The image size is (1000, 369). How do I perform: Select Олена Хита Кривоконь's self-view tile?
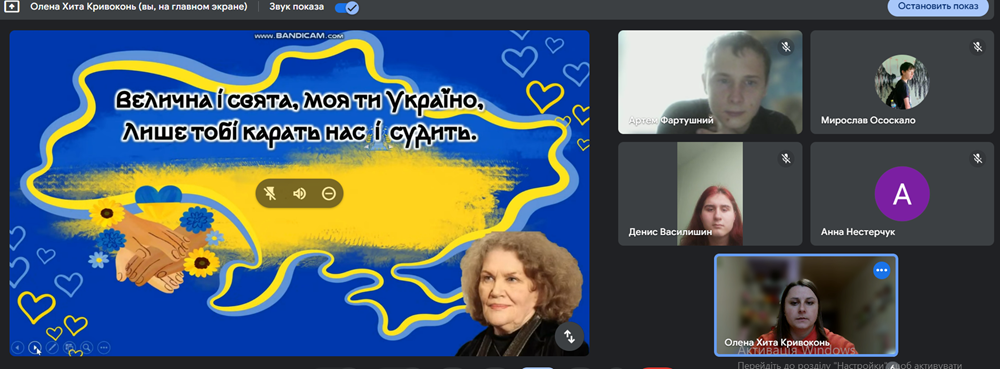(806, 305)
